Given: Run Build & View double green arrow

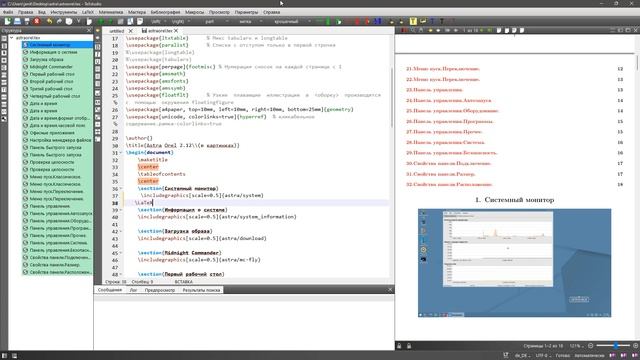Looking at the screenshot, I should coord(101,21).
